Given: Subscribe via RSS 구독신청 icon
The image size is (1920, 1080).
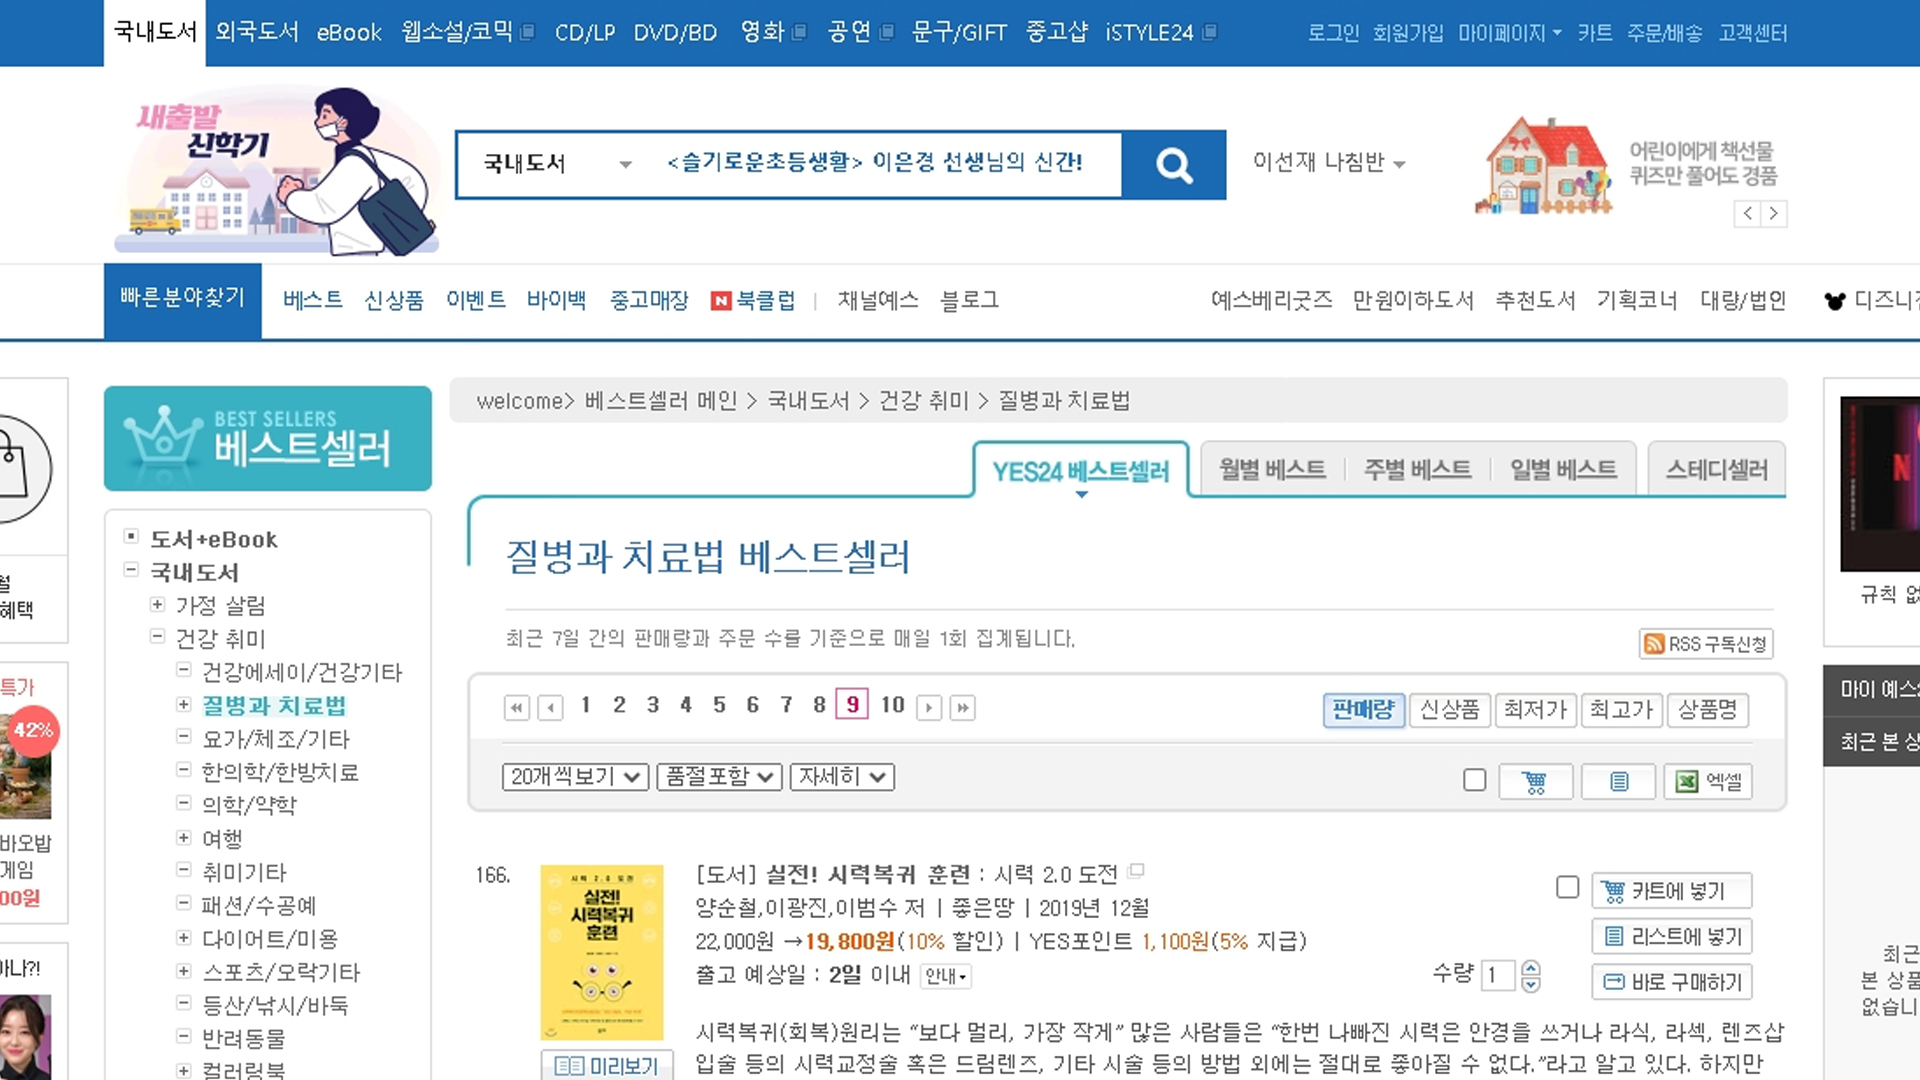Looking at the screenshot, I should (x=1706, y=644).
